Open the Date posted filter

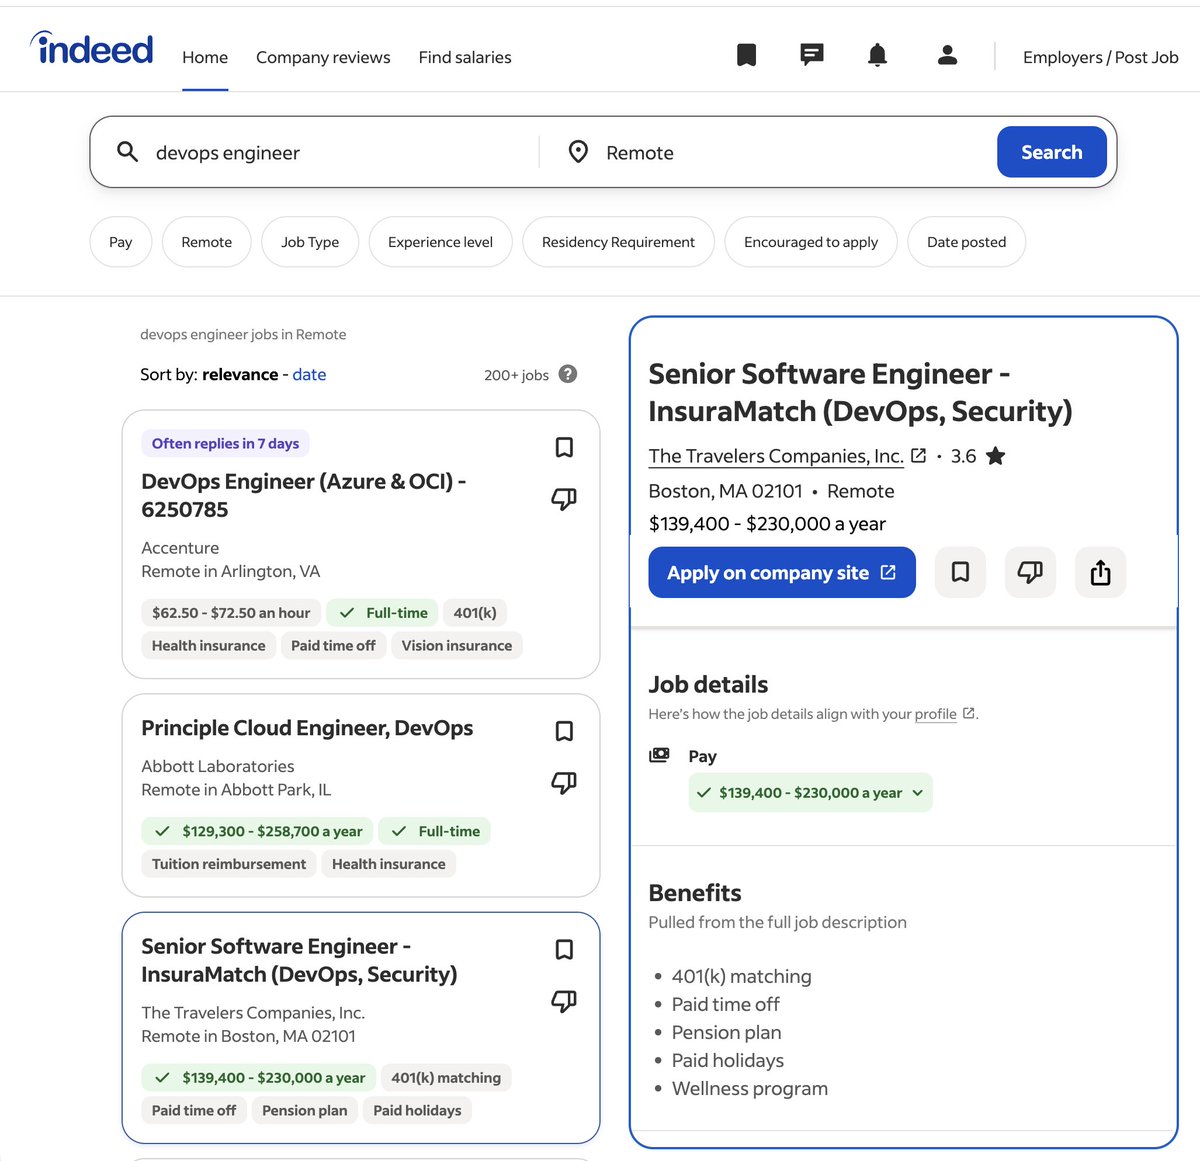[x=966, y=242]
